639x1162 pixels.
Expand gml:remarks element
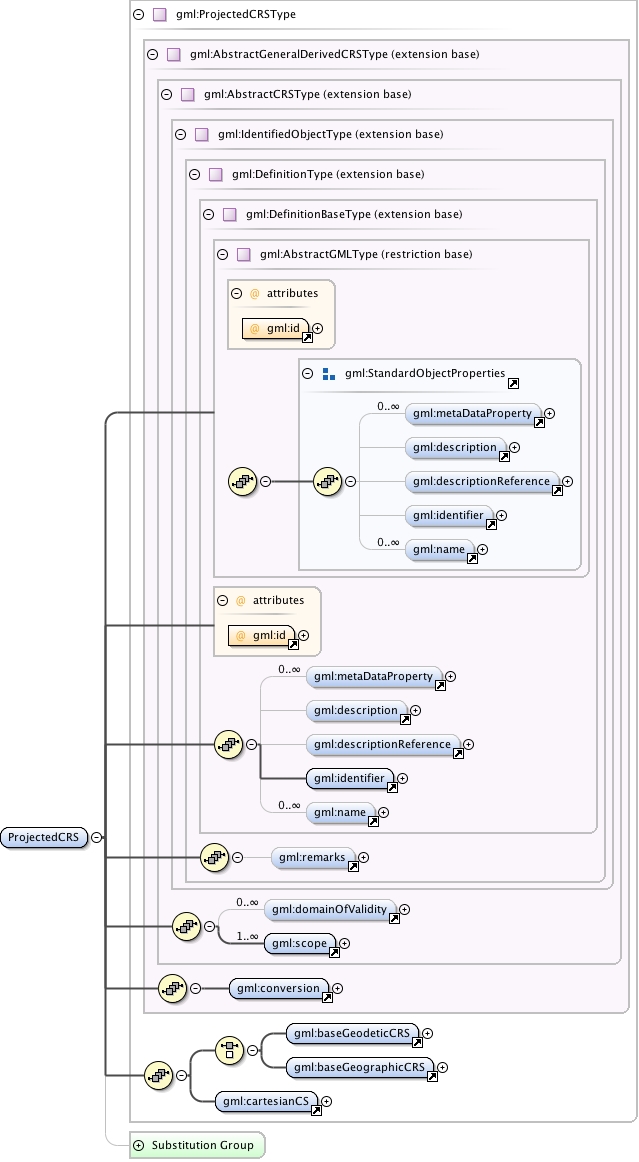tap(363, 857)
